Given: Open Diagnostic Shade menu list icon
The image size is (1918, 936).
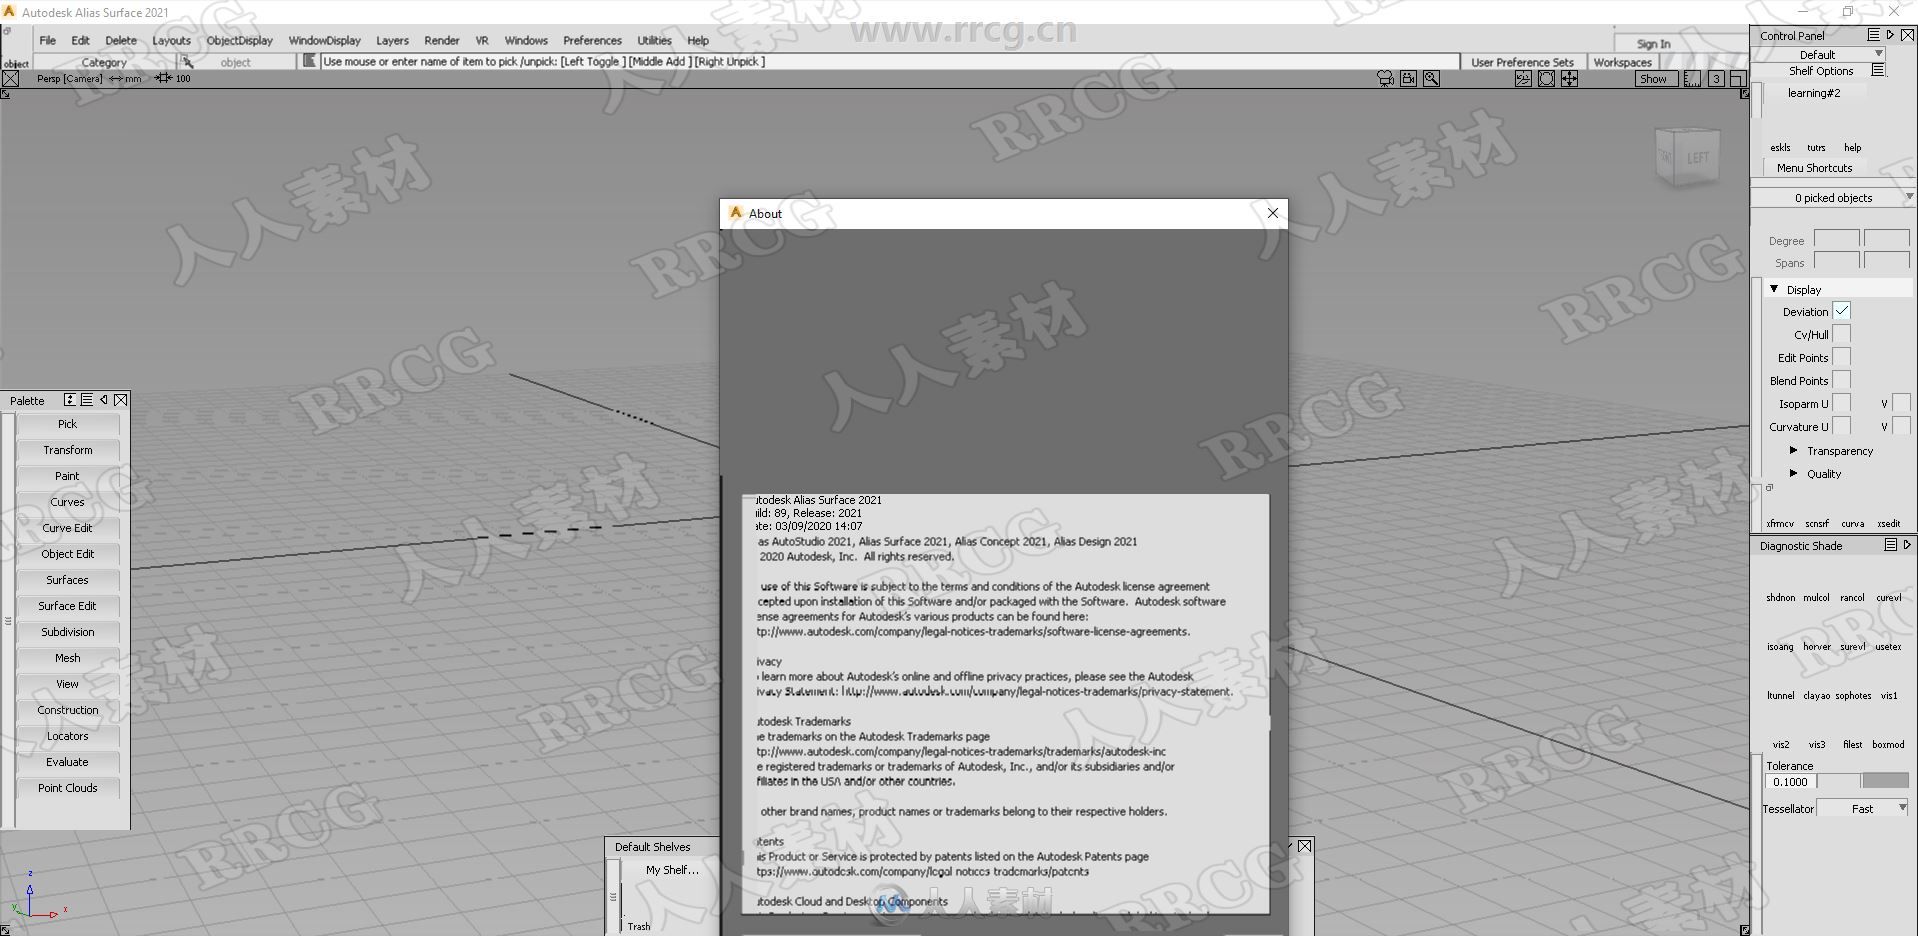Looking at the screenshot, I should click(1890, 546).
